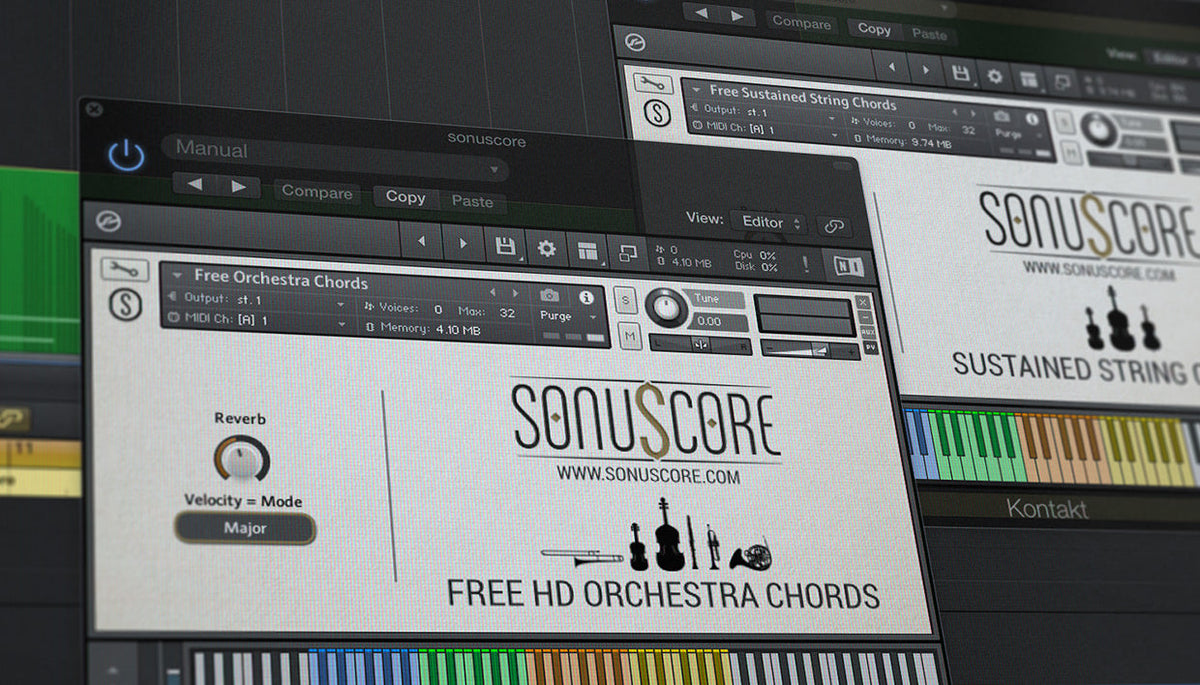This screenshot has width=1200, height=685.
Task: Click the Reverb knob
Action: [x=242, y=458]
